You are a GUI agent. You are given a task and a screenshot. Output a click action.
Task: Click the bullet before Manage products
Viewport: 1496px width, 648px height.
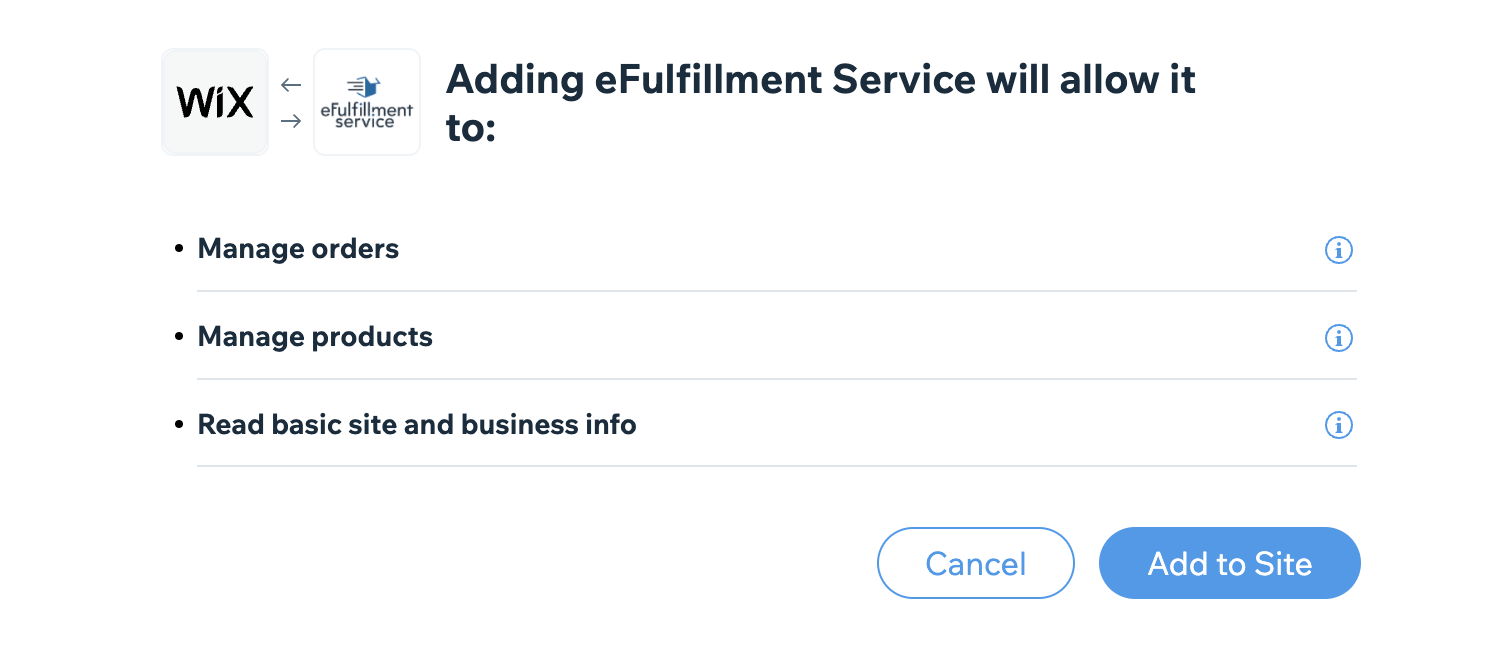click(x=179, y=337)
